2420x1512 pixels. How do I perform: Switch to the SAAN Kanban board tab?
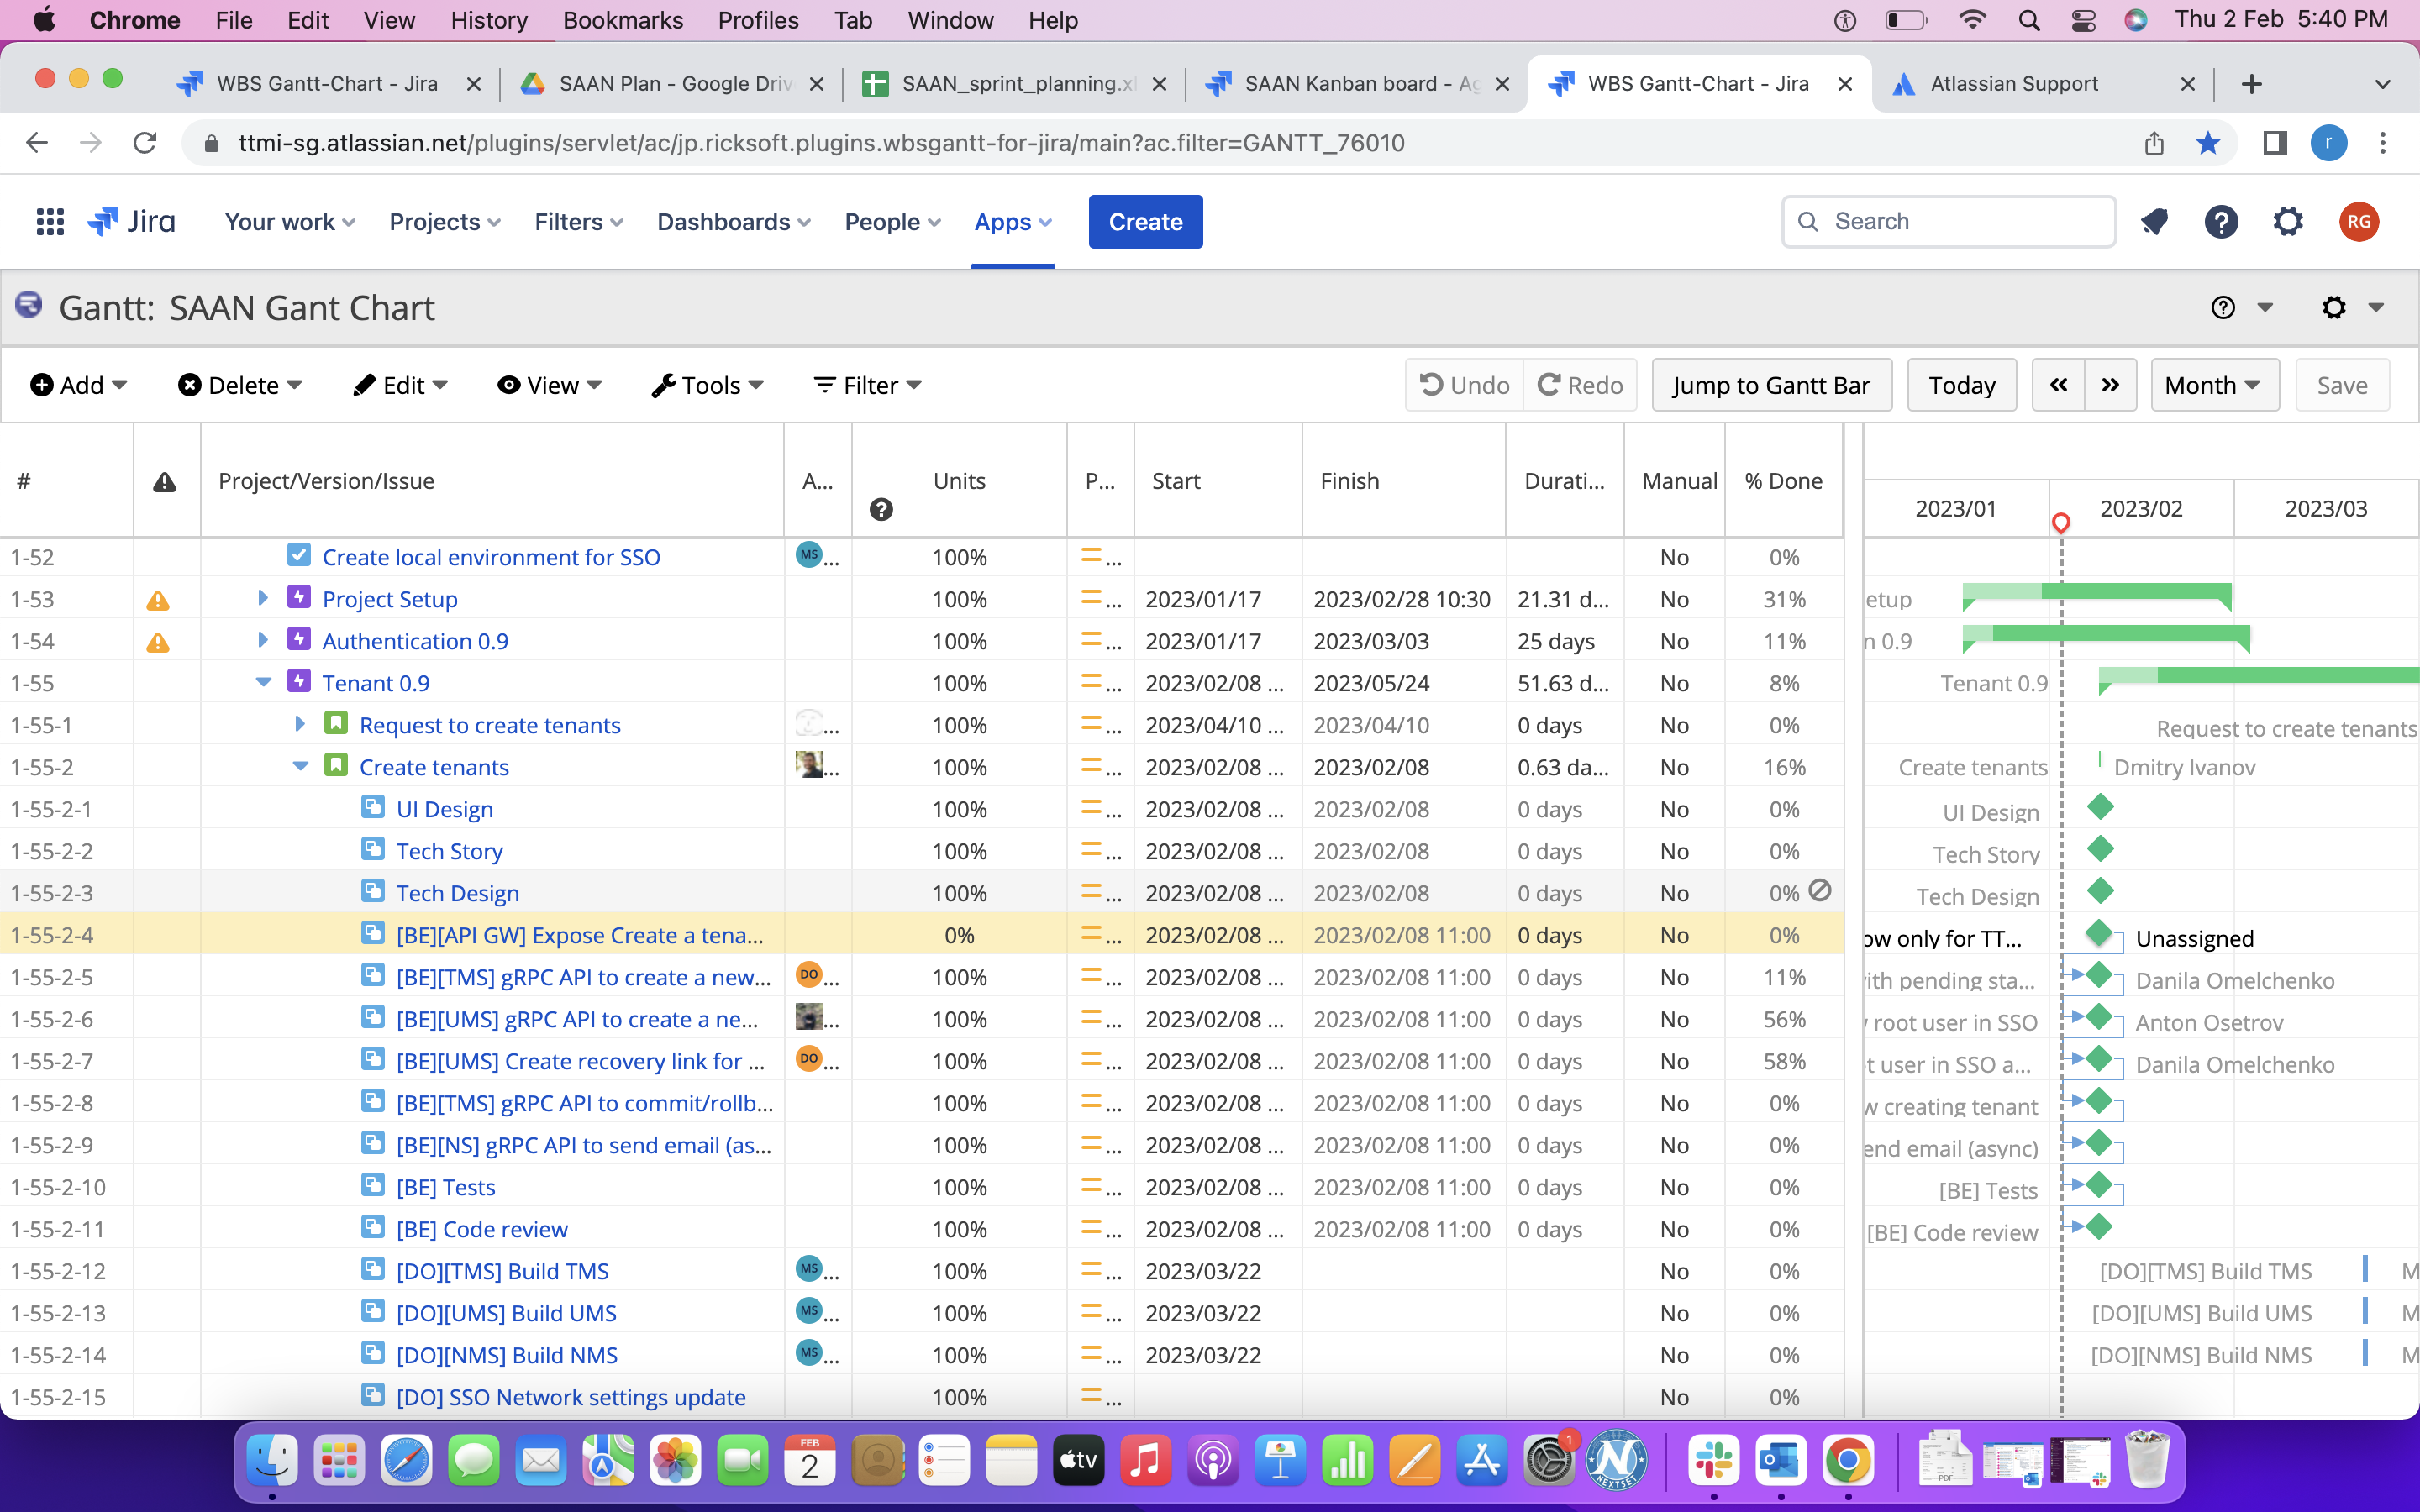(1359, 84)
